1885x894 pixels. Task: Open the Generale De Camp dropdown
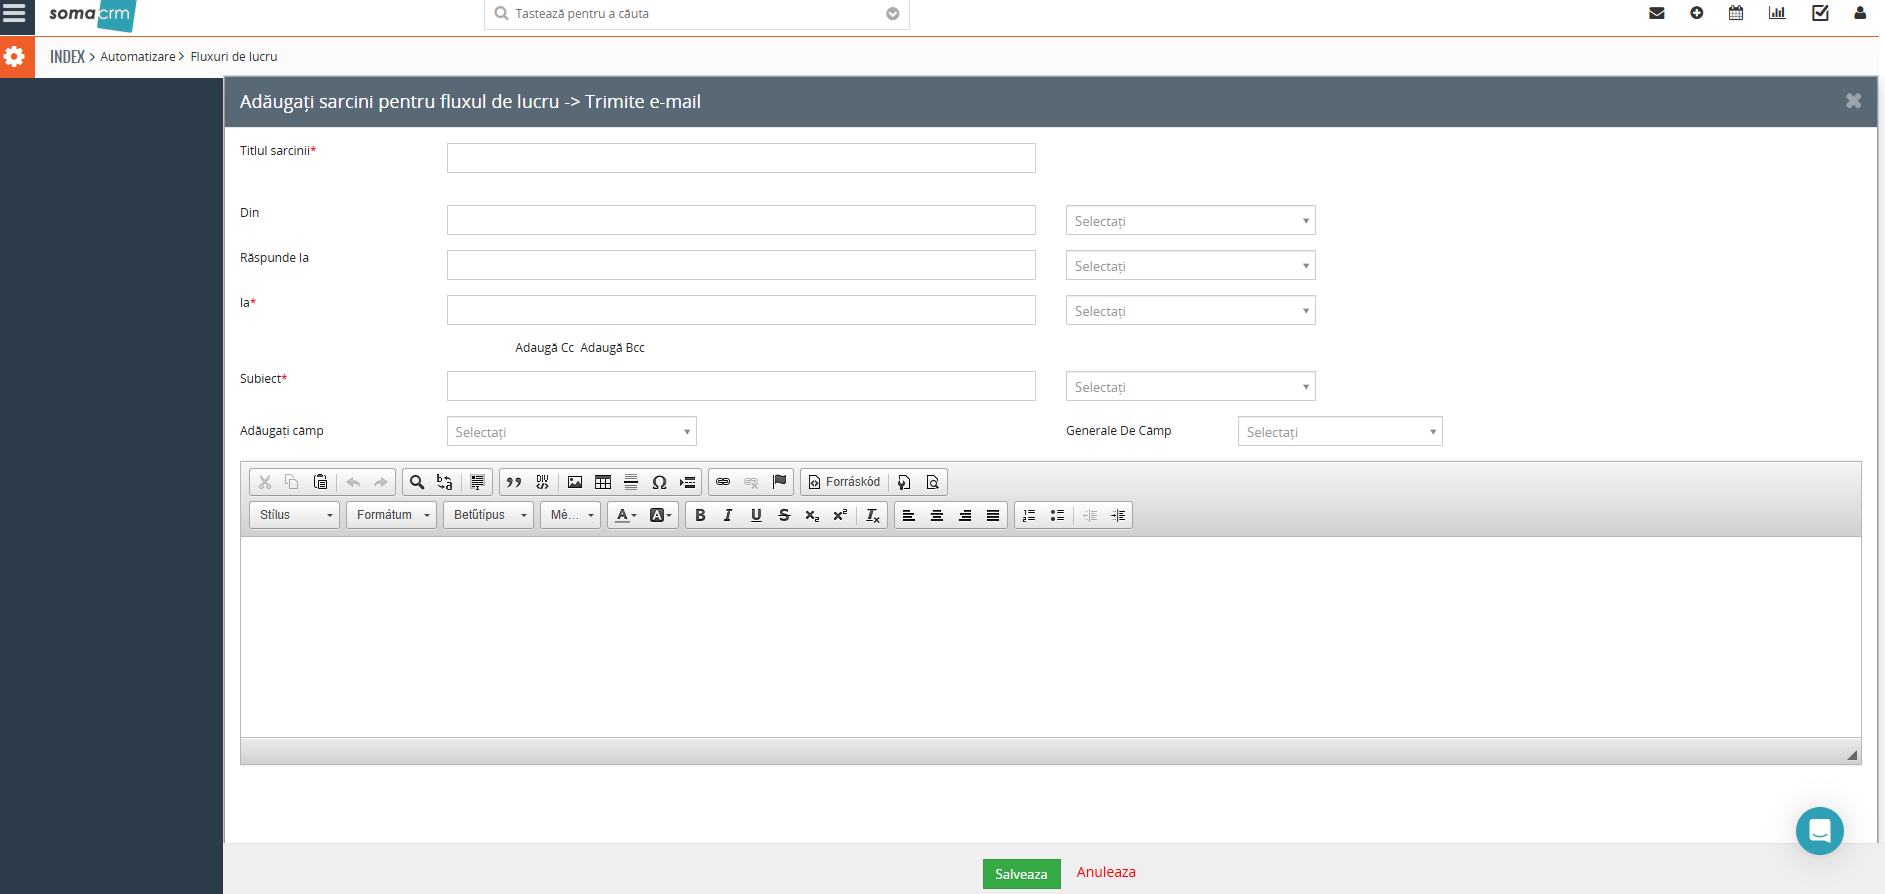pos(1340,432)
